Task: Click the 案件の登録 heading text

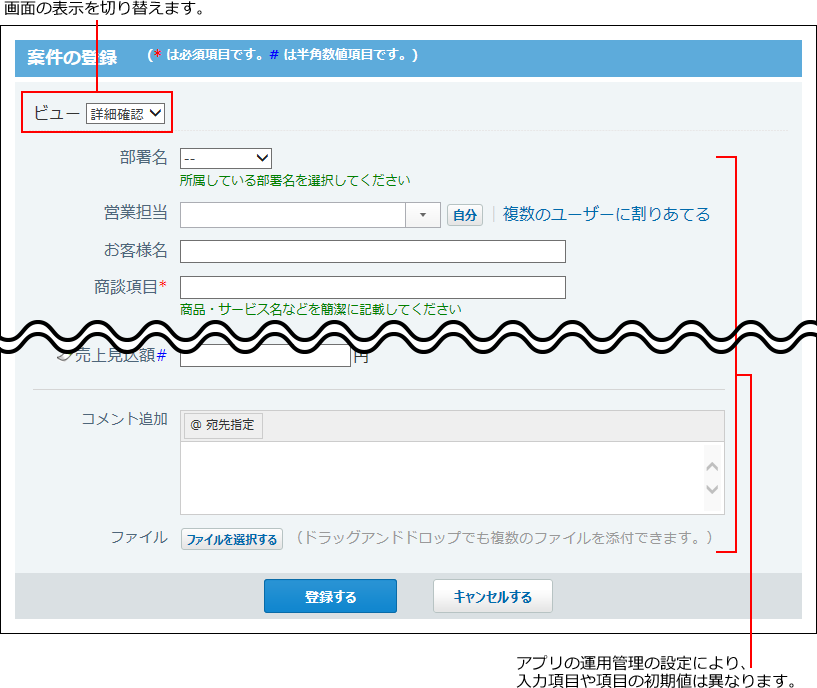Action: [x=72, y=57]
